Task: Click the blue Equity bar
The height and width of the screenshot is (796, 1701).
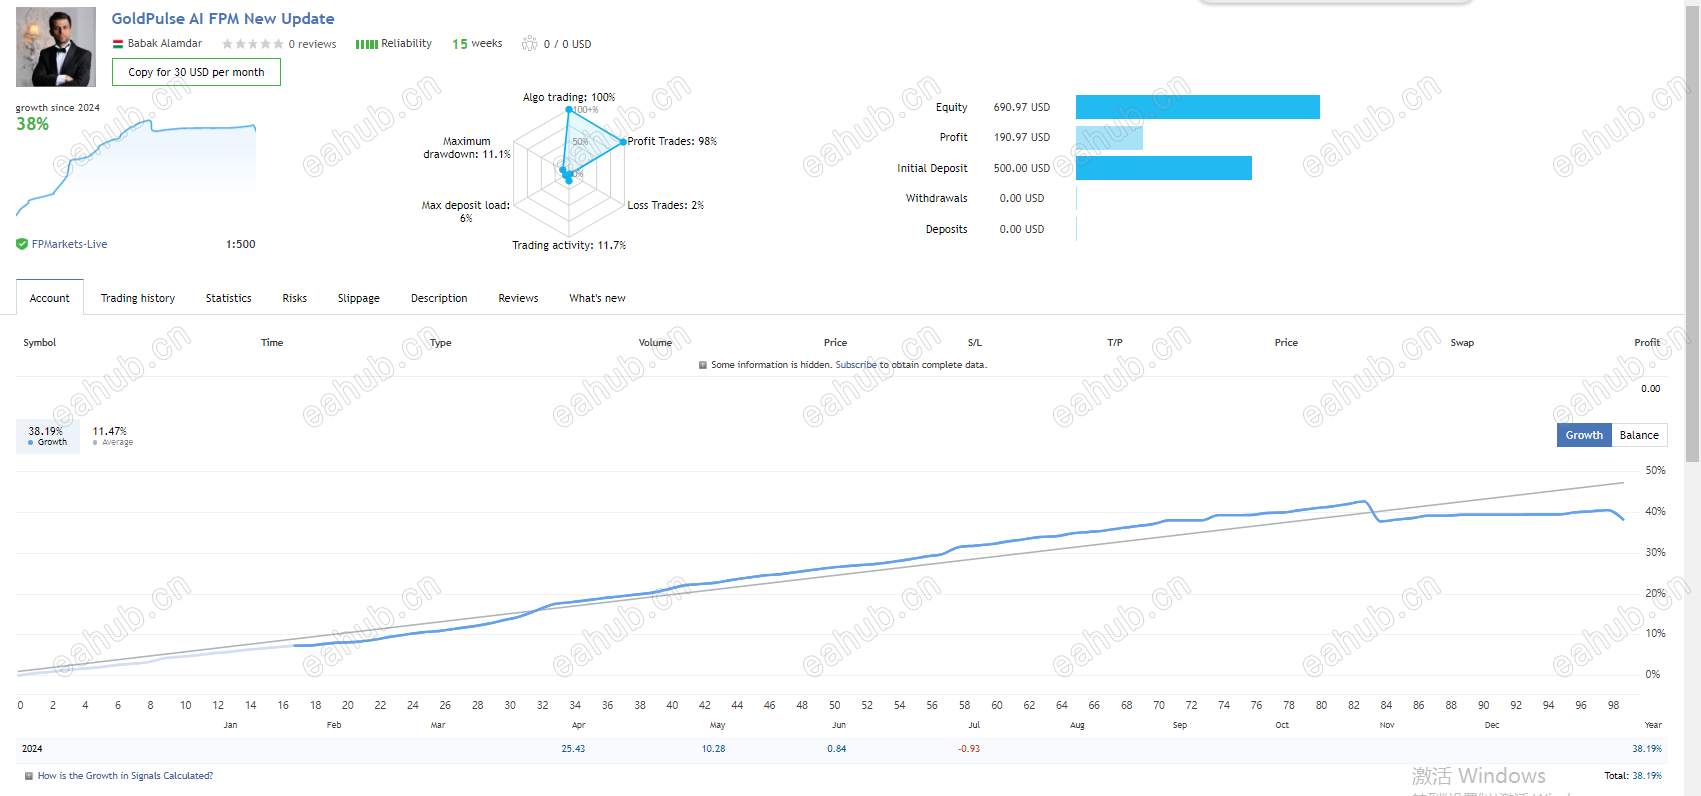Action: tap(1198, 107)
